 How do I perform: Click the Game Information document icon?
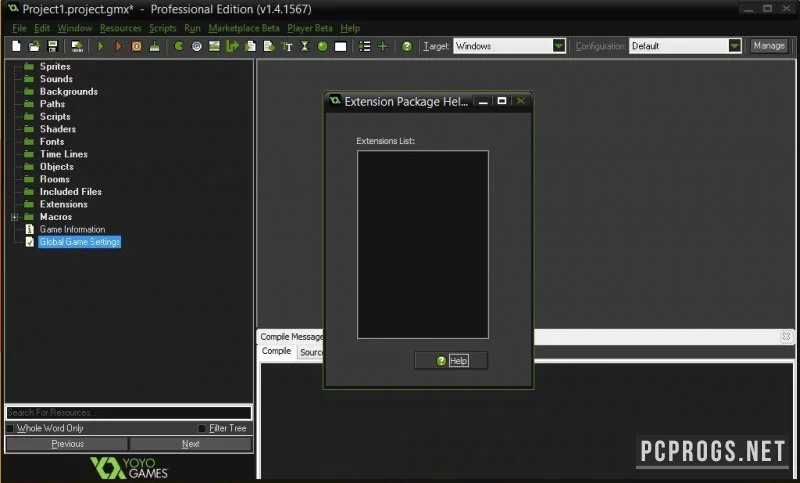[30, 230]
